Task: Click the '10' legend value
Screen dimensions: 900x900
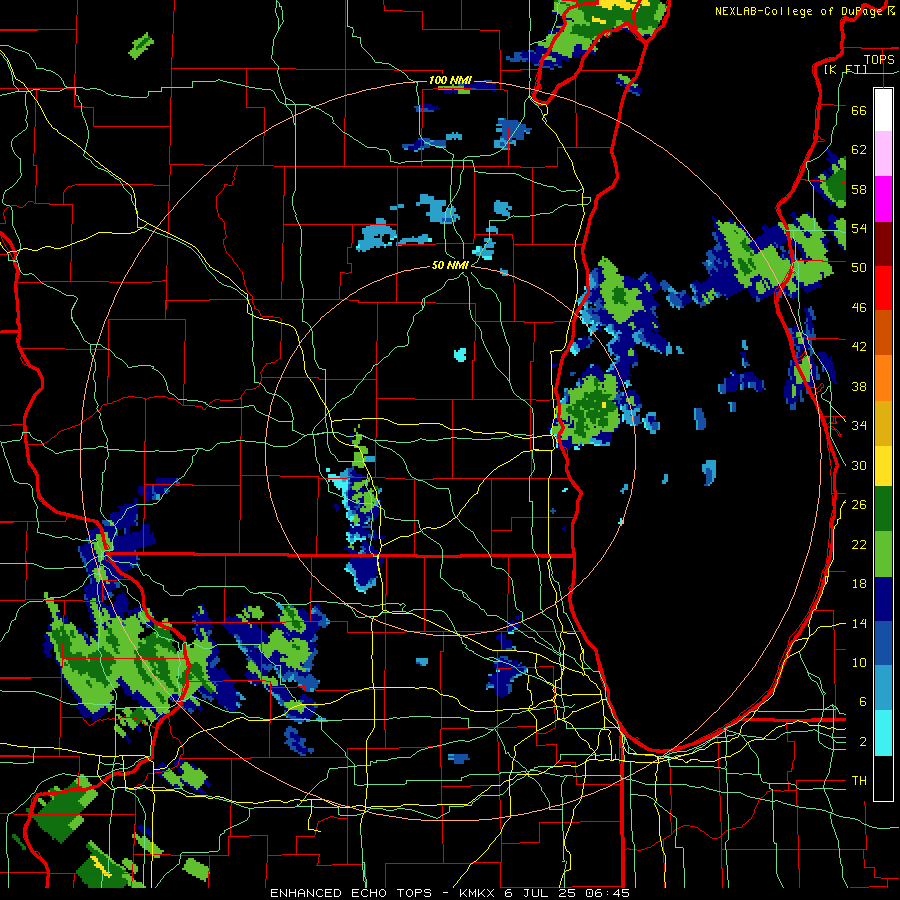Action: [859, 662]
